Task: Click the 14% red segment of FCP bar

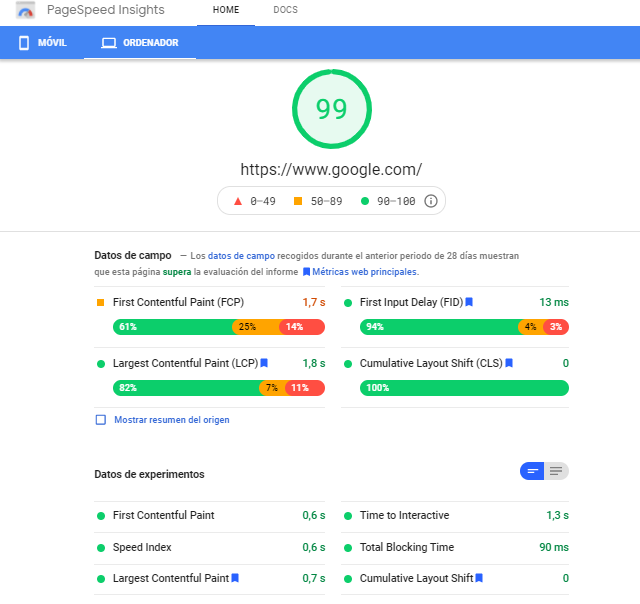Action: pyautogui.click(x=302, y=327)
